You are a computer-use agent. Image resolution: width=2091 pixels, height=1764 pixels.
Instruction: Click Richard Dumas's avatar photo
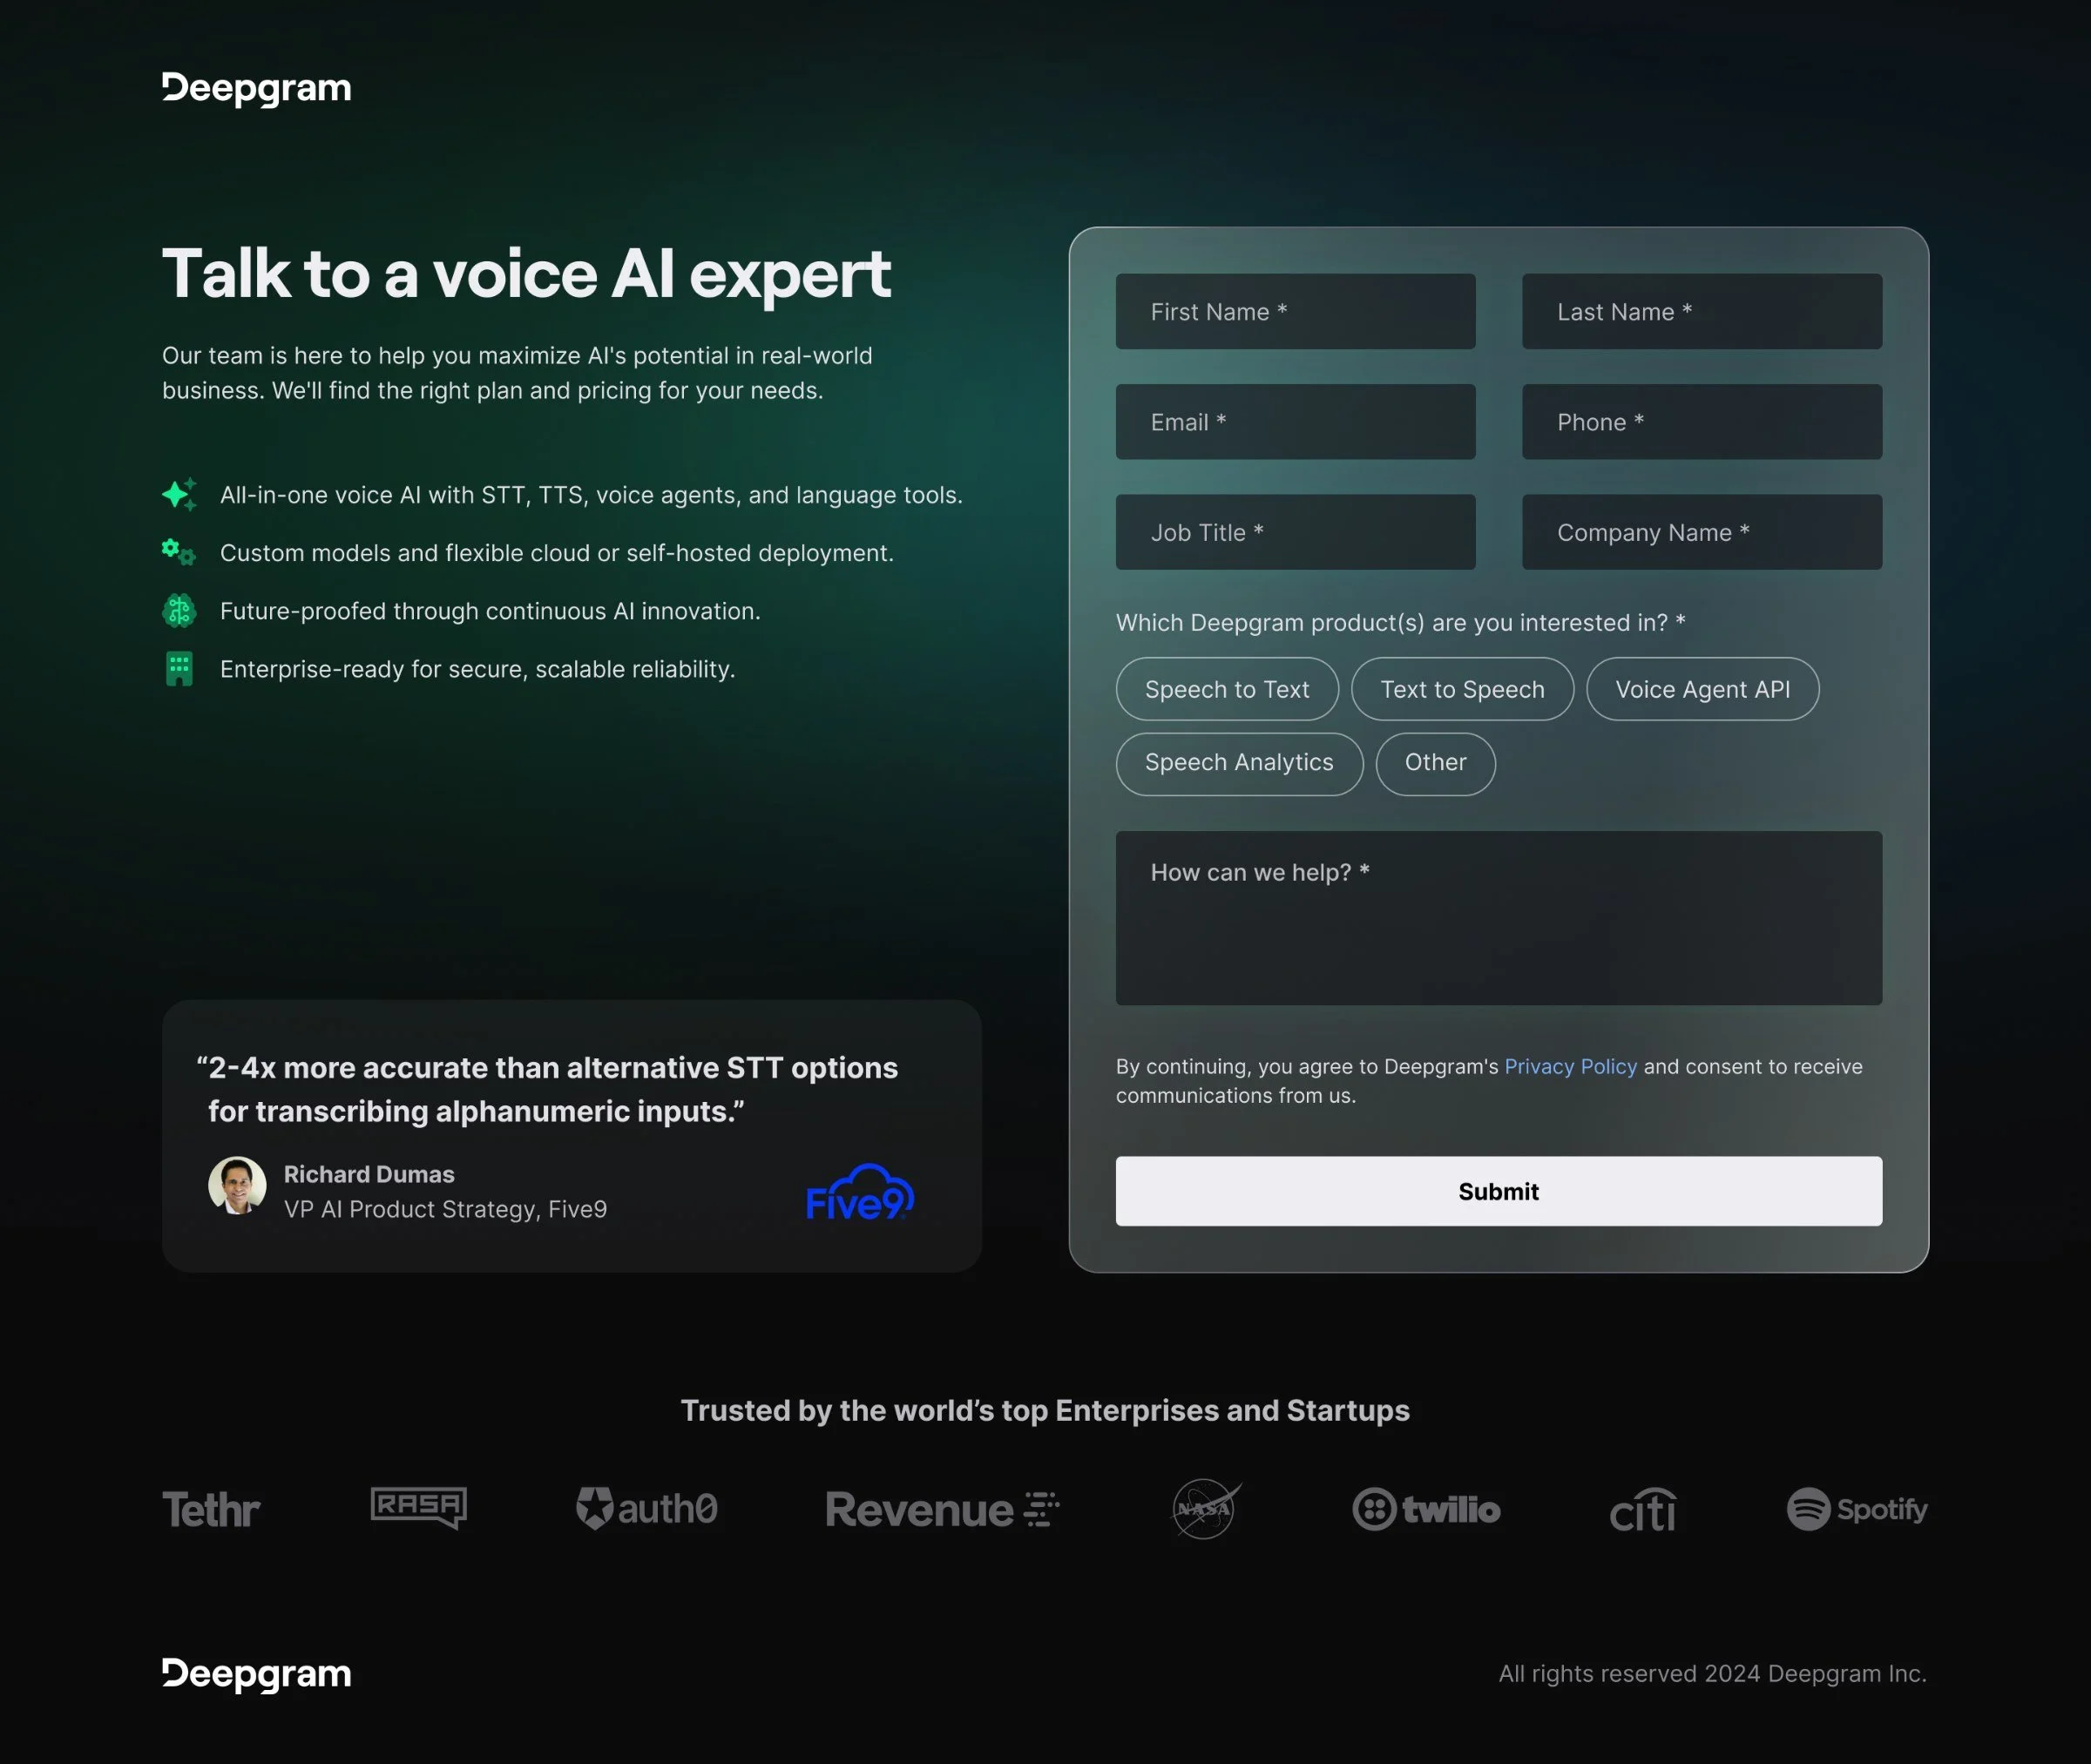click(x=237, y=1186)
